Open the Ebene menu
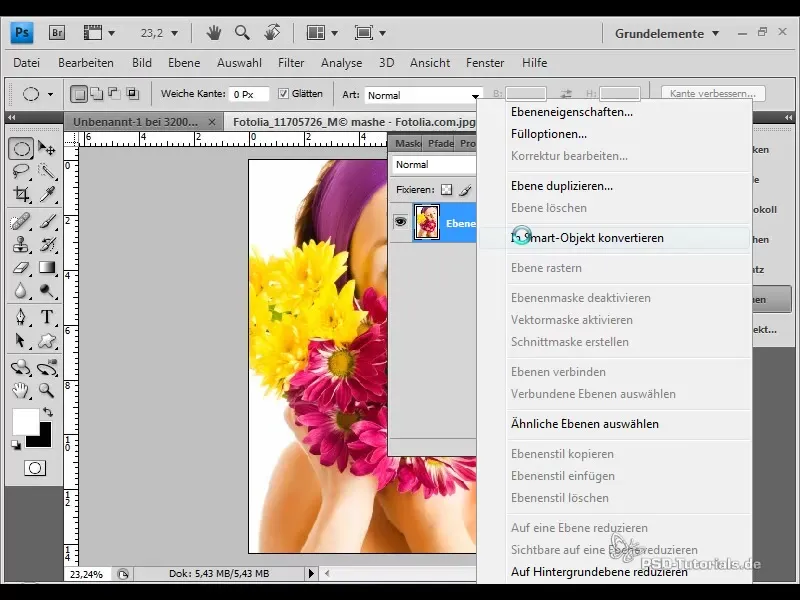 click(184, 63)
